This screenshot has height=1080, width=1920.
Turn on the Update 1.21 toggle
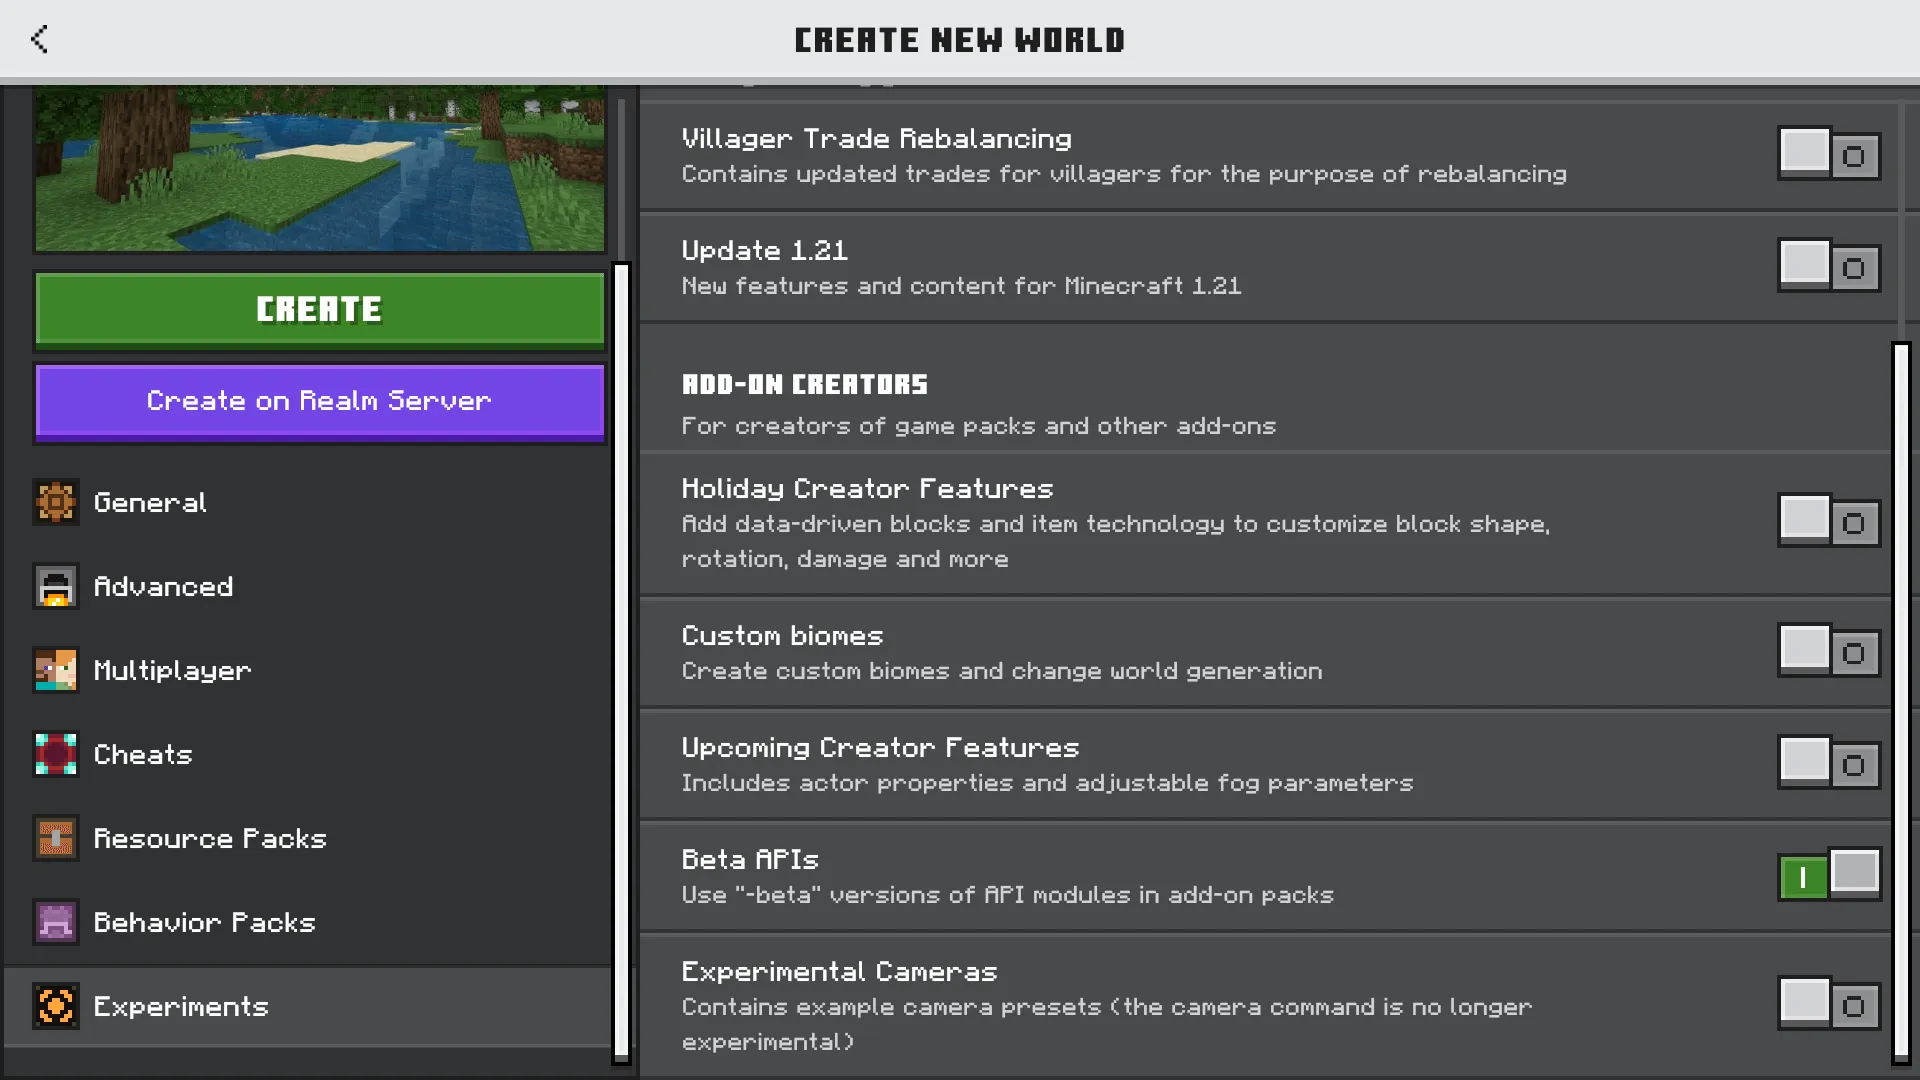(x=1829, y=266)
